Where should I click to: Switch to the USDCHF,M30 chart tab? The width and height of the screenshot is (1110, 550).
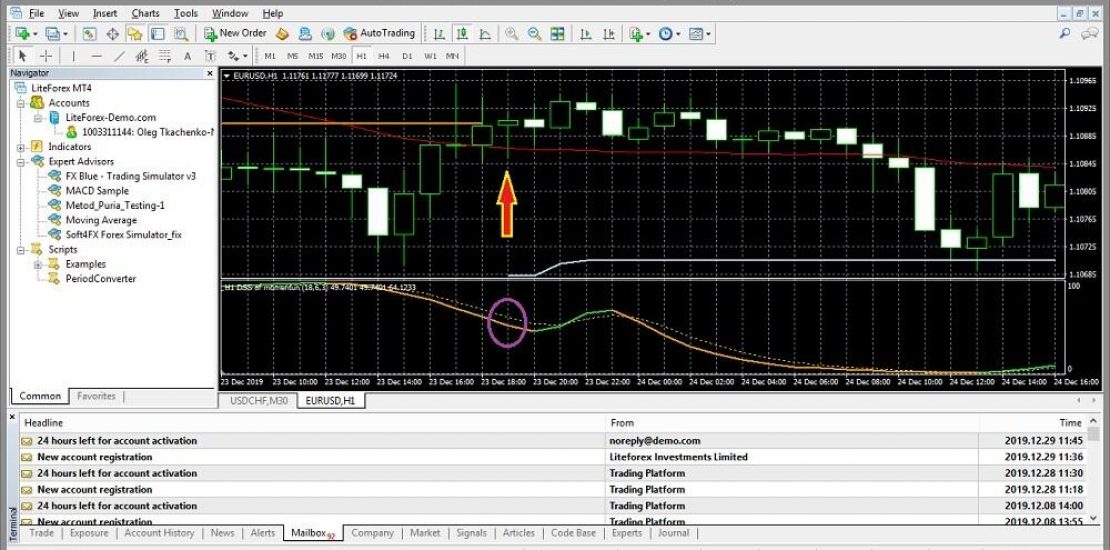point(258,401)
